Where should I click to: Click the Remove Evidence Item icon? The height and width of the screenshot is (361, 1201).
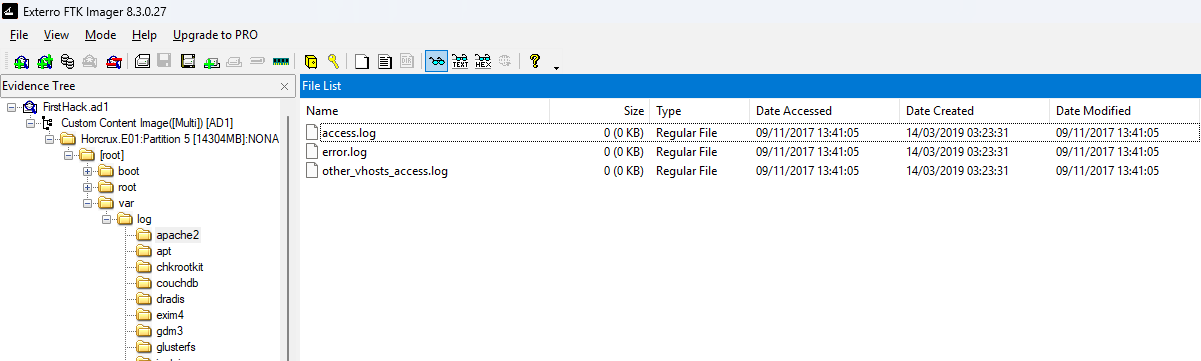click(x=90, y=61)
